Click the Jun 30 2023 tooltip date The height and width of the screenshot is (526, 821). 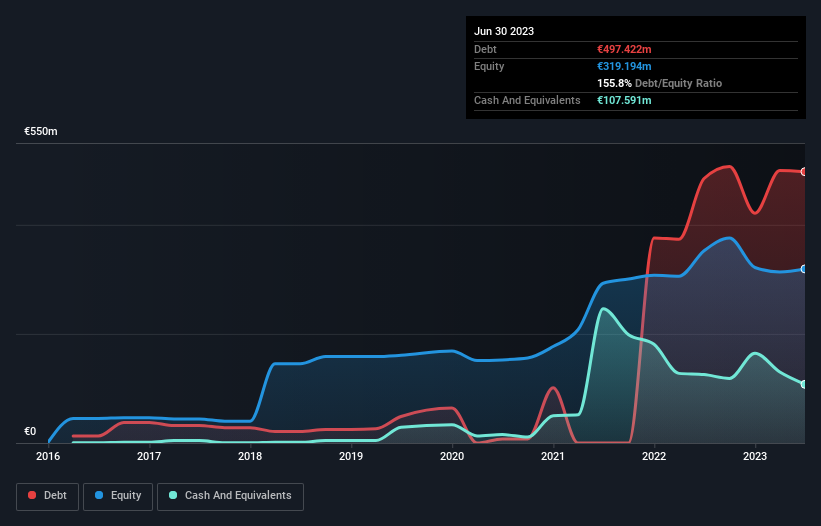[x=504, y=31]
